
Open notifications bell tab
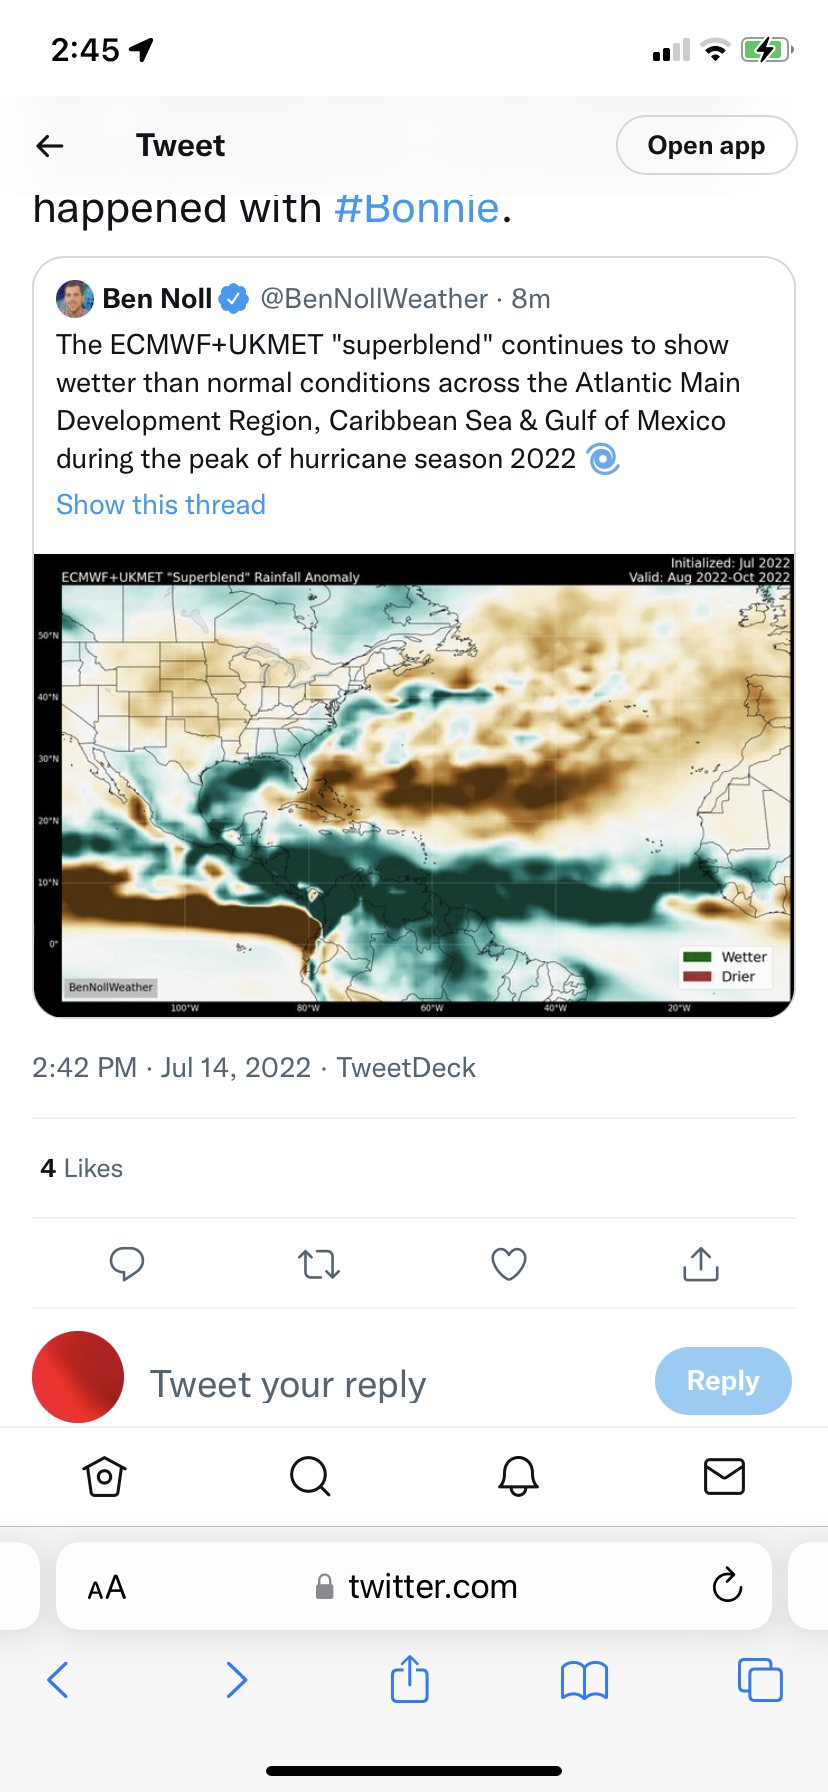coord(519,1476)
